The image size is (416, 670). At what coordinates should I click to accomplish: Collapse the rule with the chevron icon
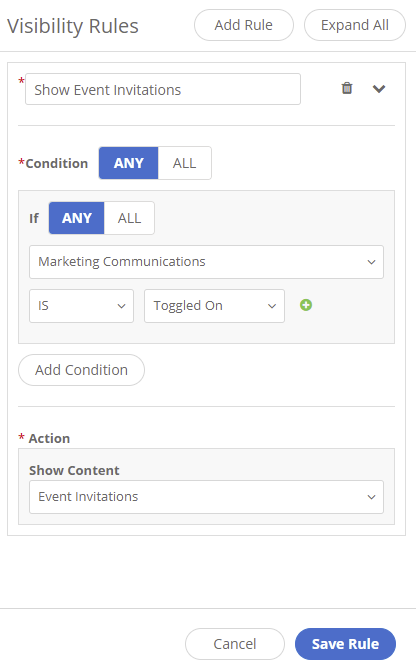(379, 88)
